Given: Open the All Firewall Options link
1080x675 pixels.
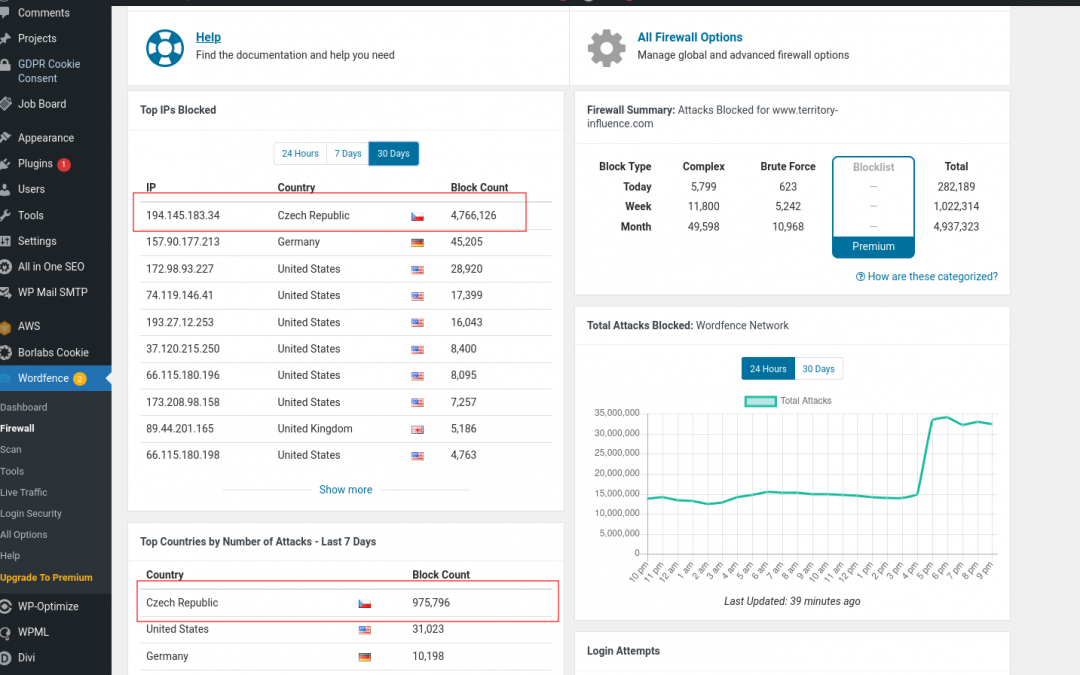Looking at the screenshot, I should coord(689,37).
